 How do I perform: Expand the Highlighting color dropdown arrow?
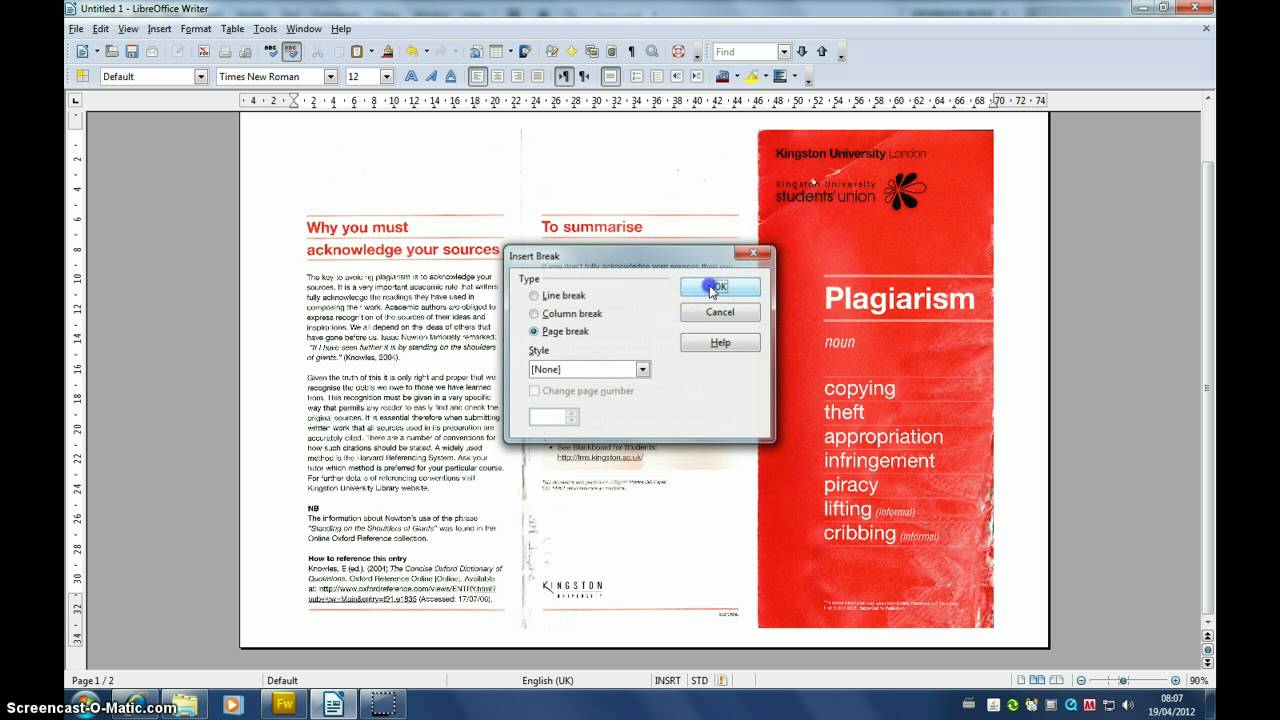[x=767, y=77]
